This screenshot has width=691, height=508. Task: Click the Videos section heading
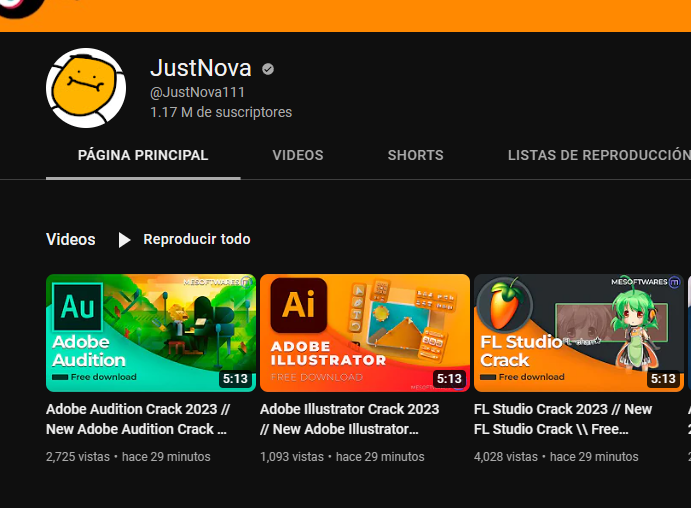point(71,240)
